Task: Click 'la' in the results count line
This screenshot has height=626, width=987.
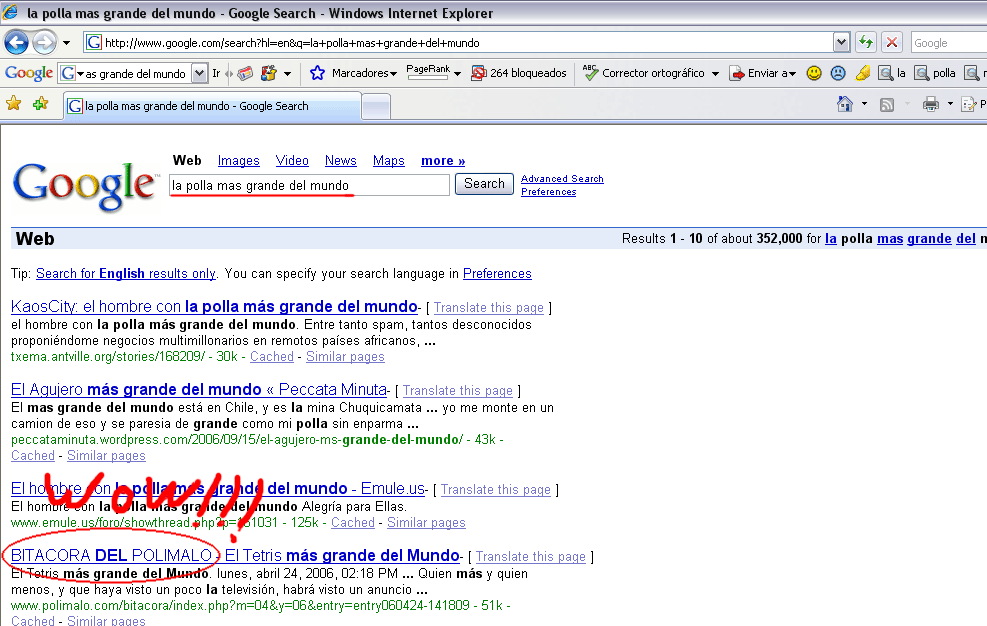Action: pyautogui.click(x=831, y=239)
